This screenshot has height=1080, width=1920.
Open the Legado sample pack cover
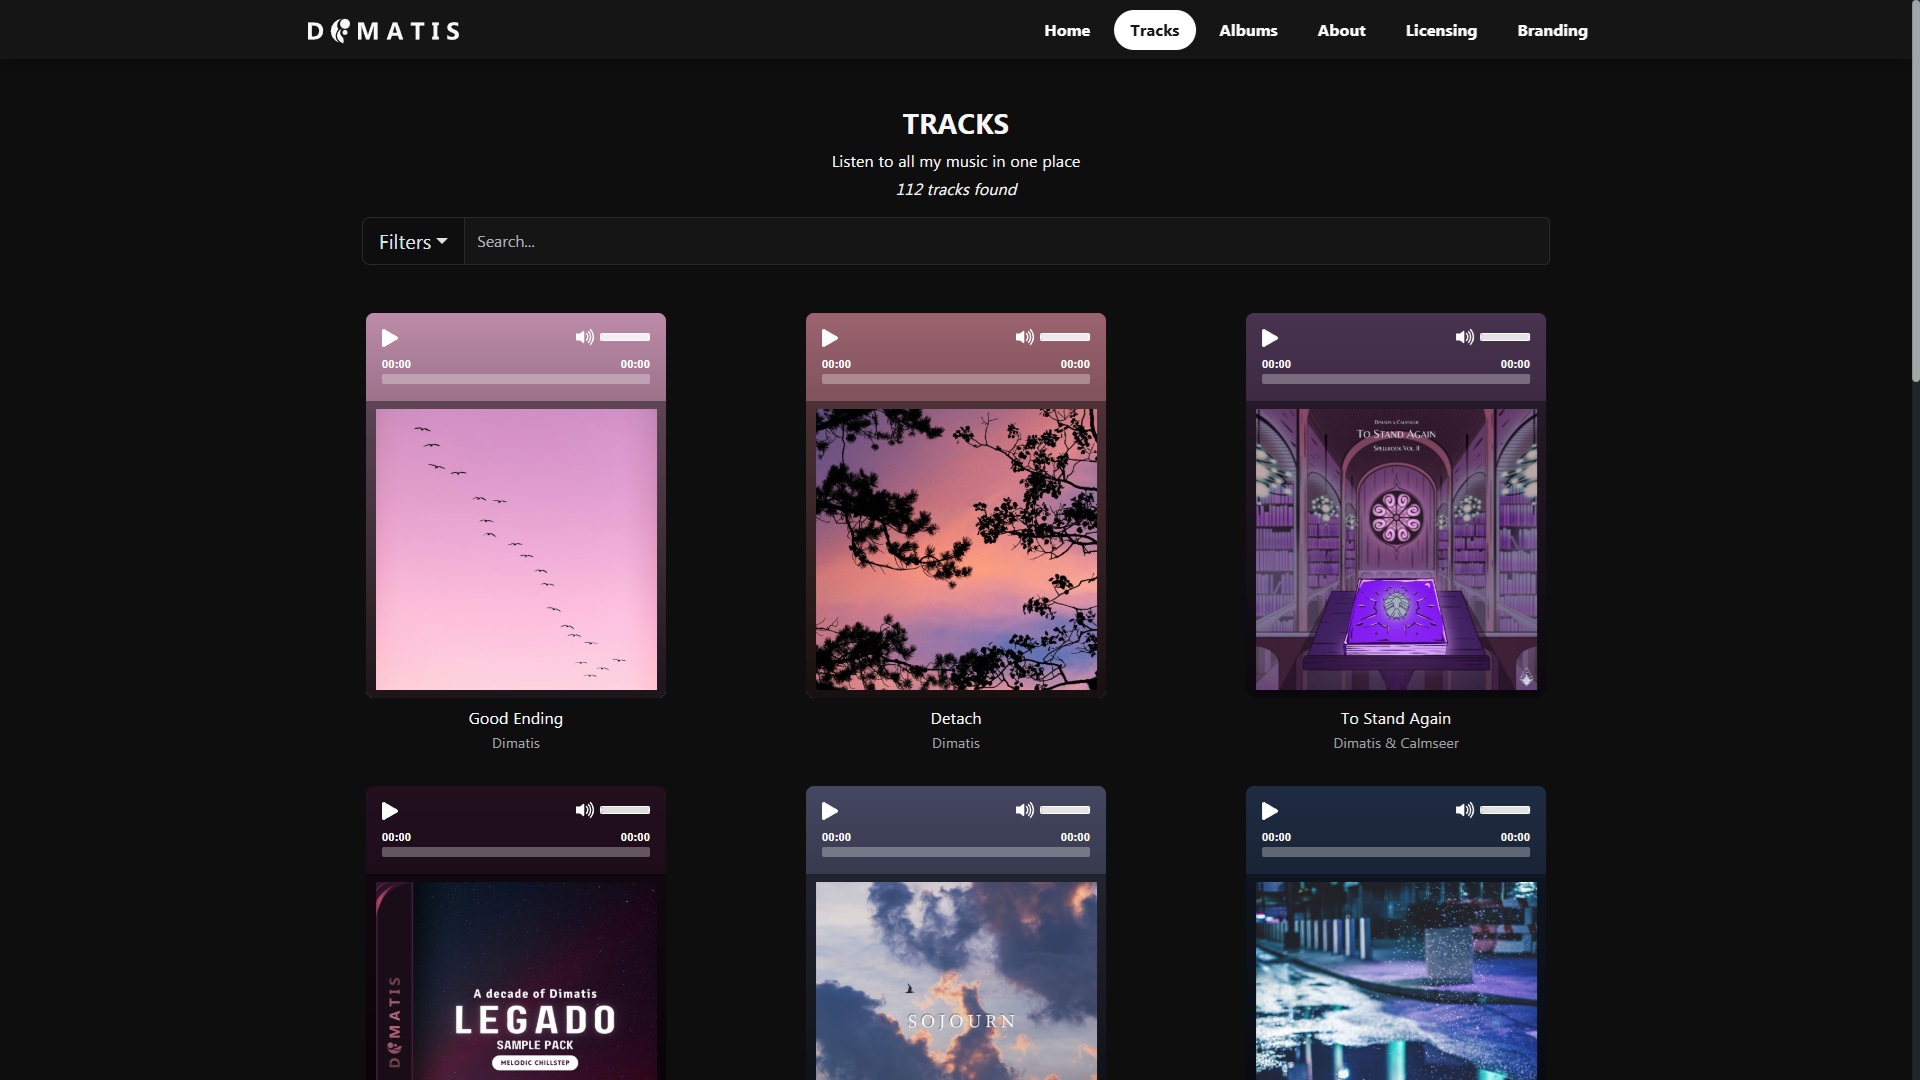(x=516, y=981)
